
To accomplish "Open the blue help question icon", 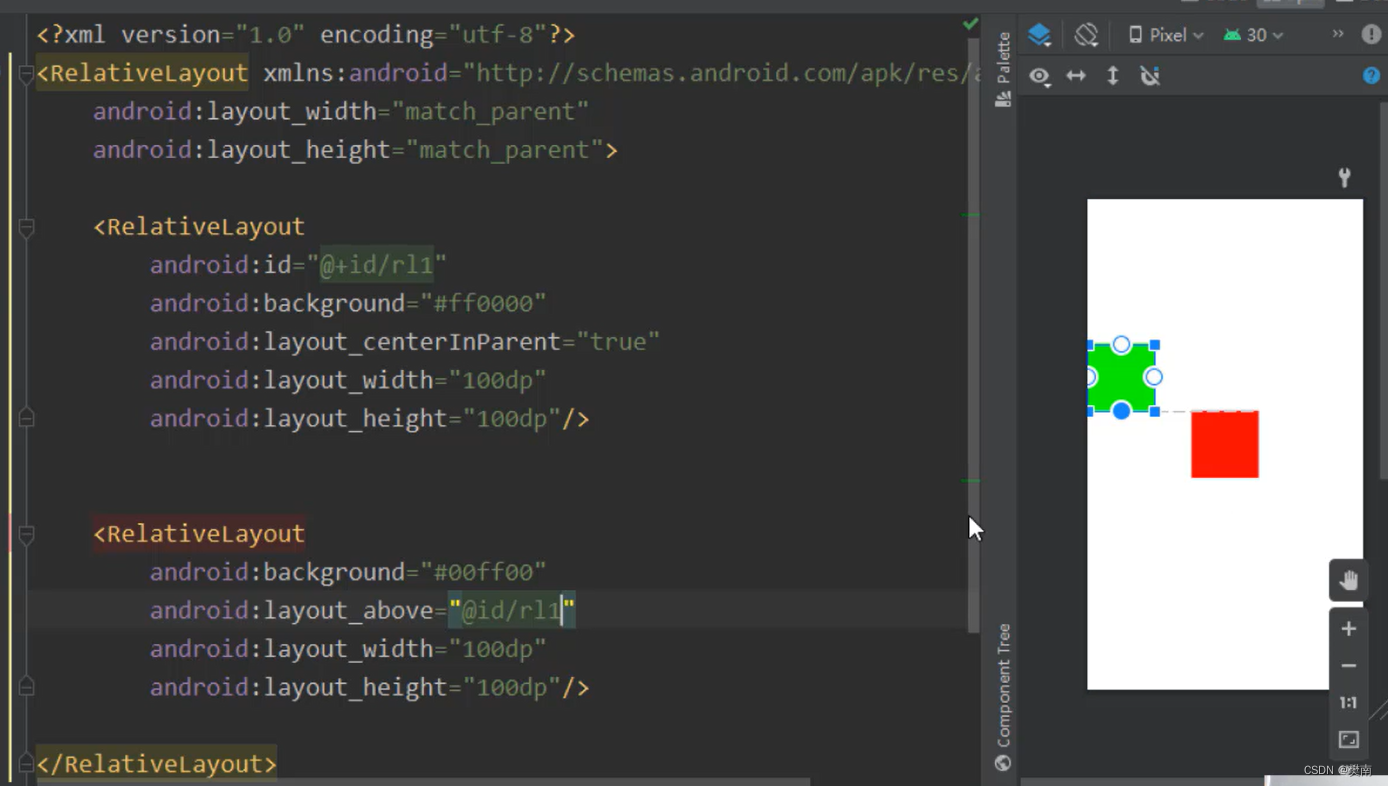I will pyautogui.click(x=1371, y=76).
